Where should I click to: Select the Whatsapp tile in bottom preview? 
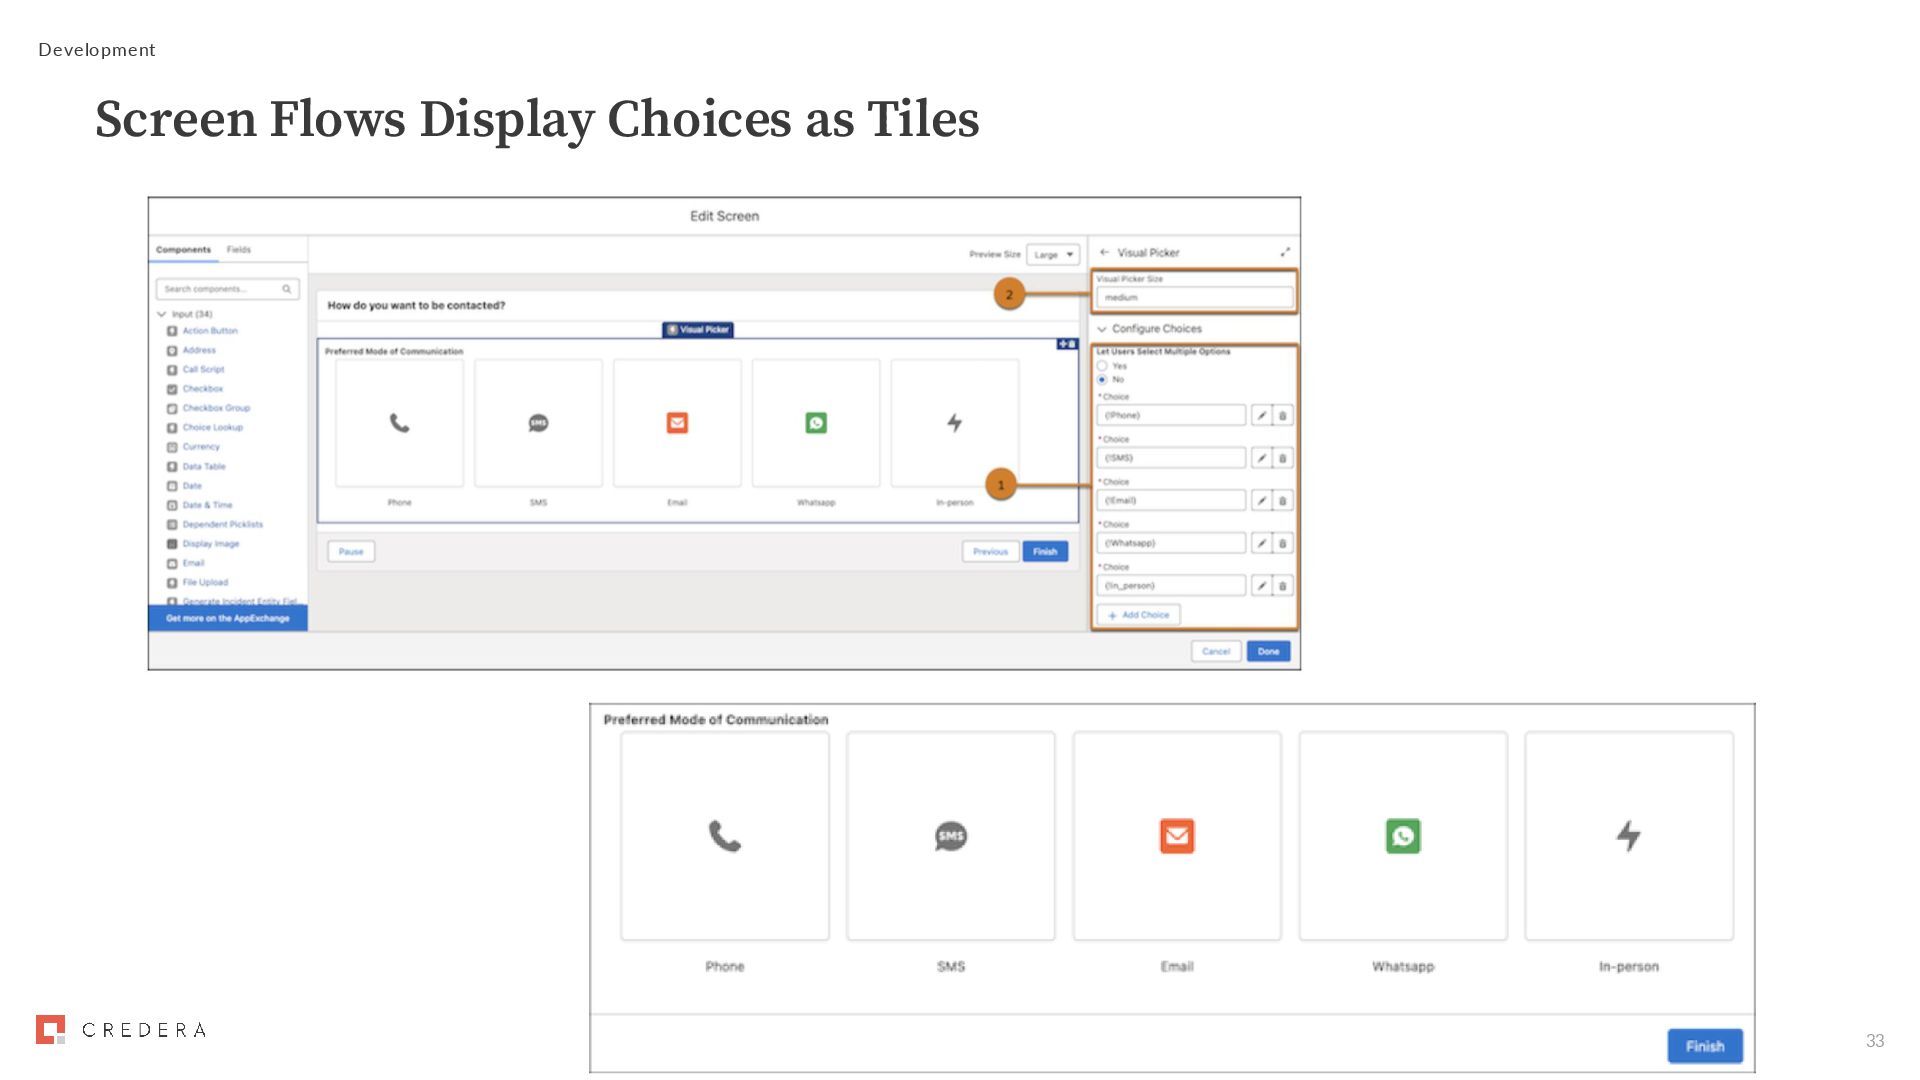coord(1402,836)
